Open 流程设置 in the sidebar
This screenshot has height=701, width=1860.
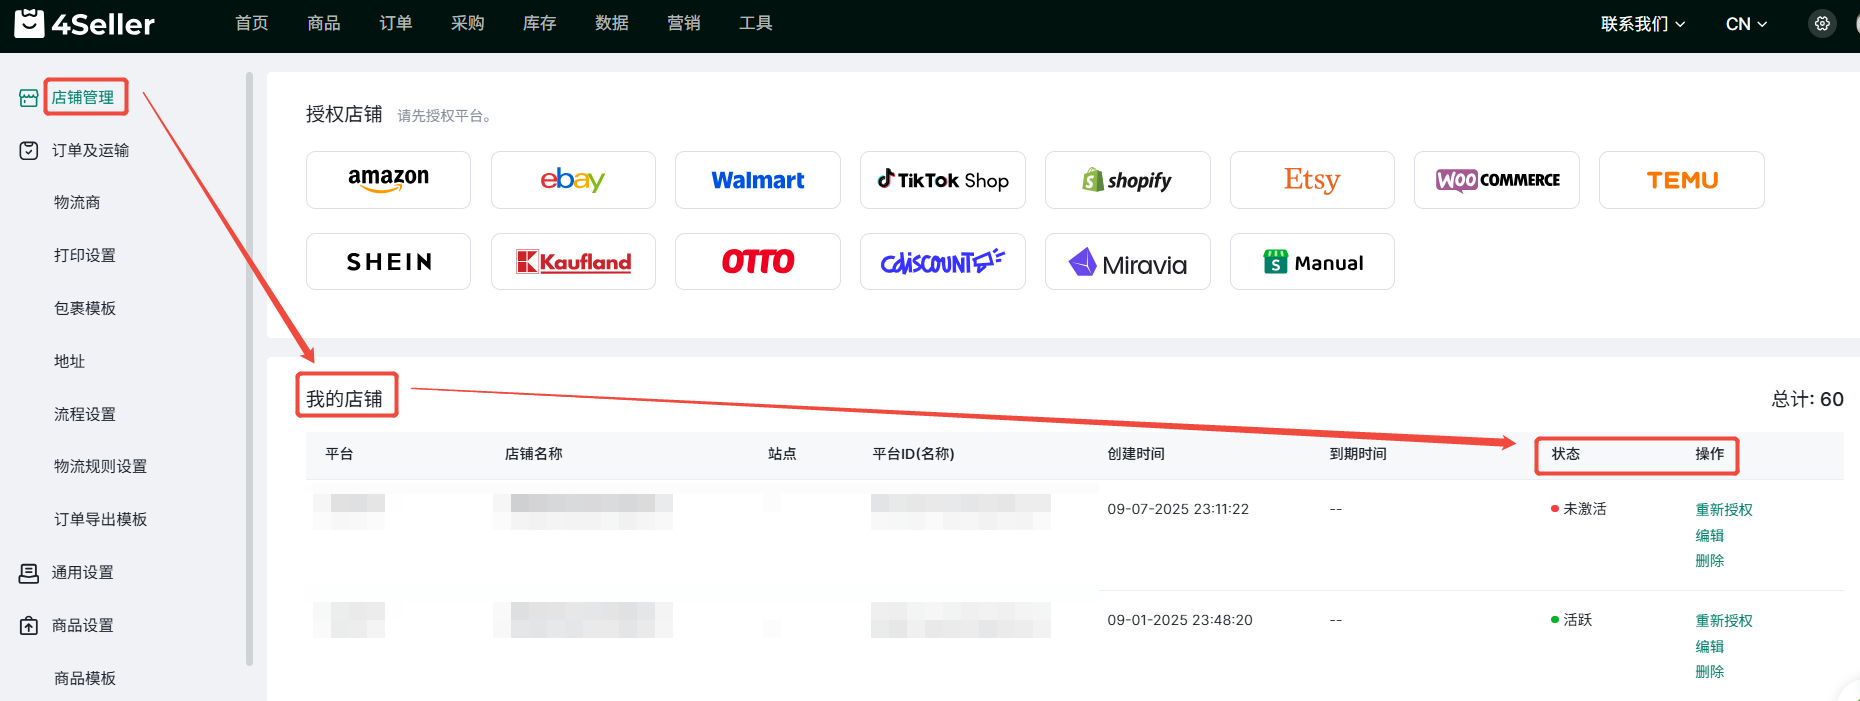pos(85,415)
